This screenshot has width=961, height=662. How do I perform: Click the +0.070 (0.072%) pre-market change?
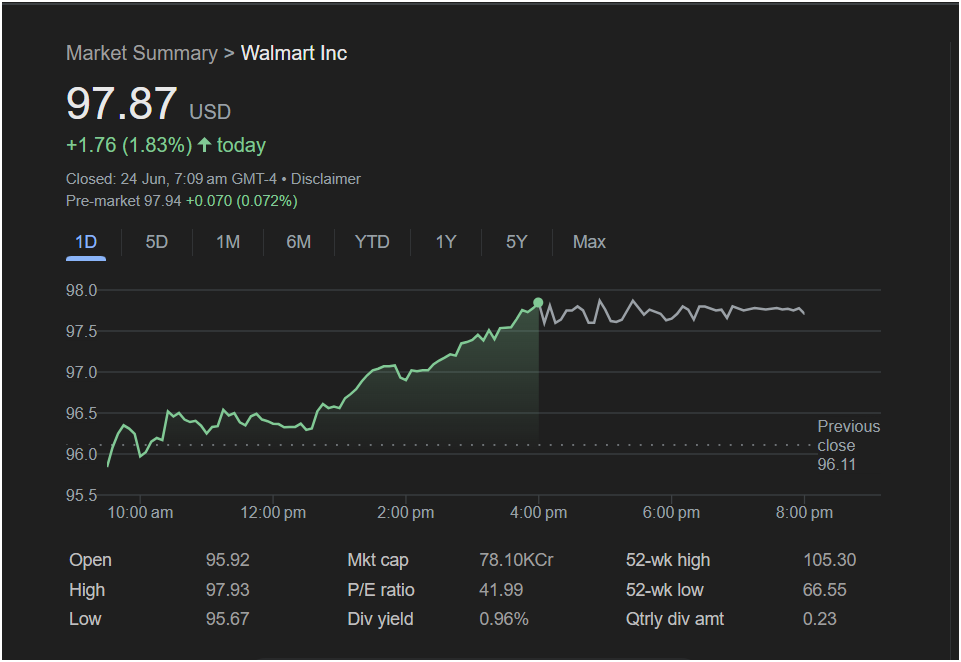pos(241,201)
